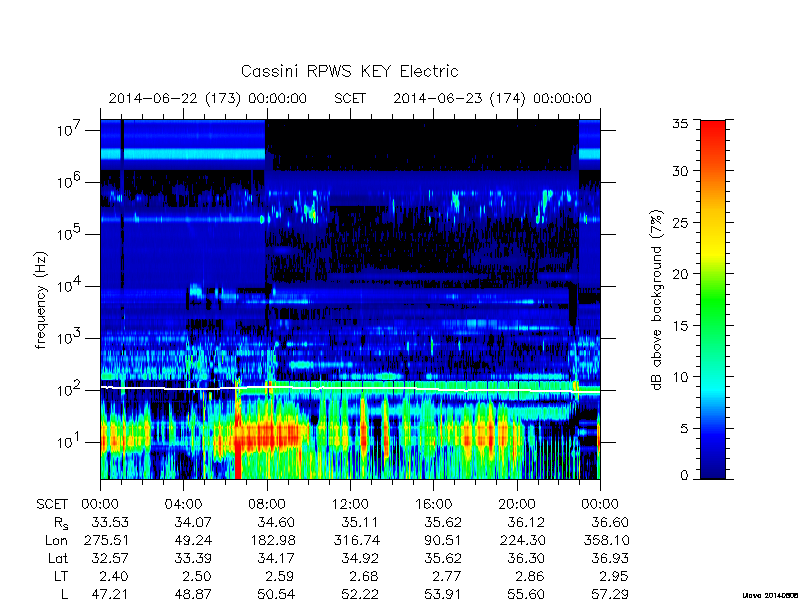Click the 10^1 frequency tick label

click(70, 442)
